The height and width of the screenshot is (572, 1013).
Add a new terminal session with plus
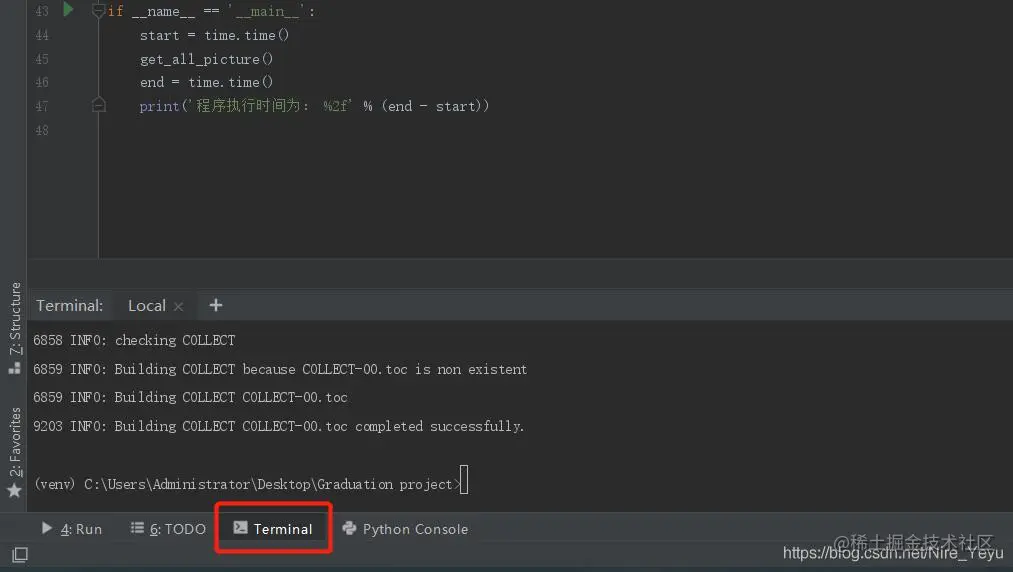(x=216, y=305)
